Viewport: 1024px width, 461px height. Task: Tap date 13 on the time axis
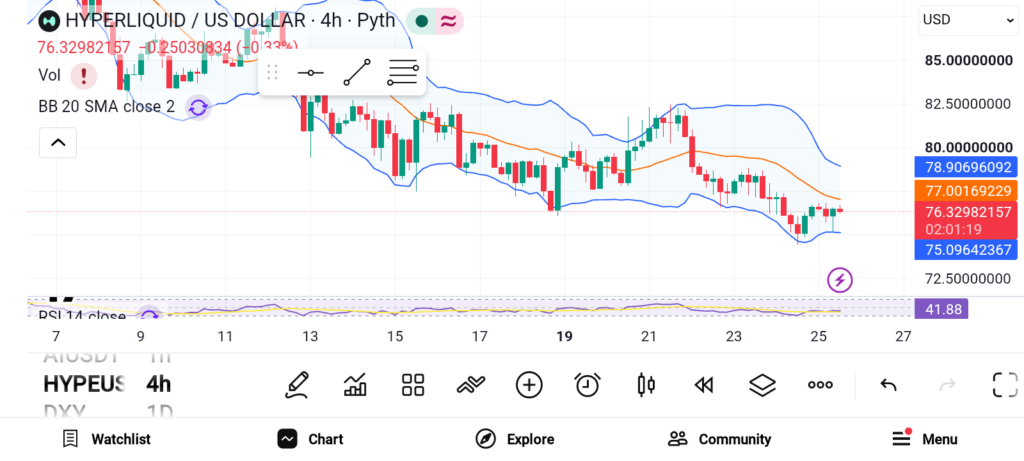(x=310, y=336)
